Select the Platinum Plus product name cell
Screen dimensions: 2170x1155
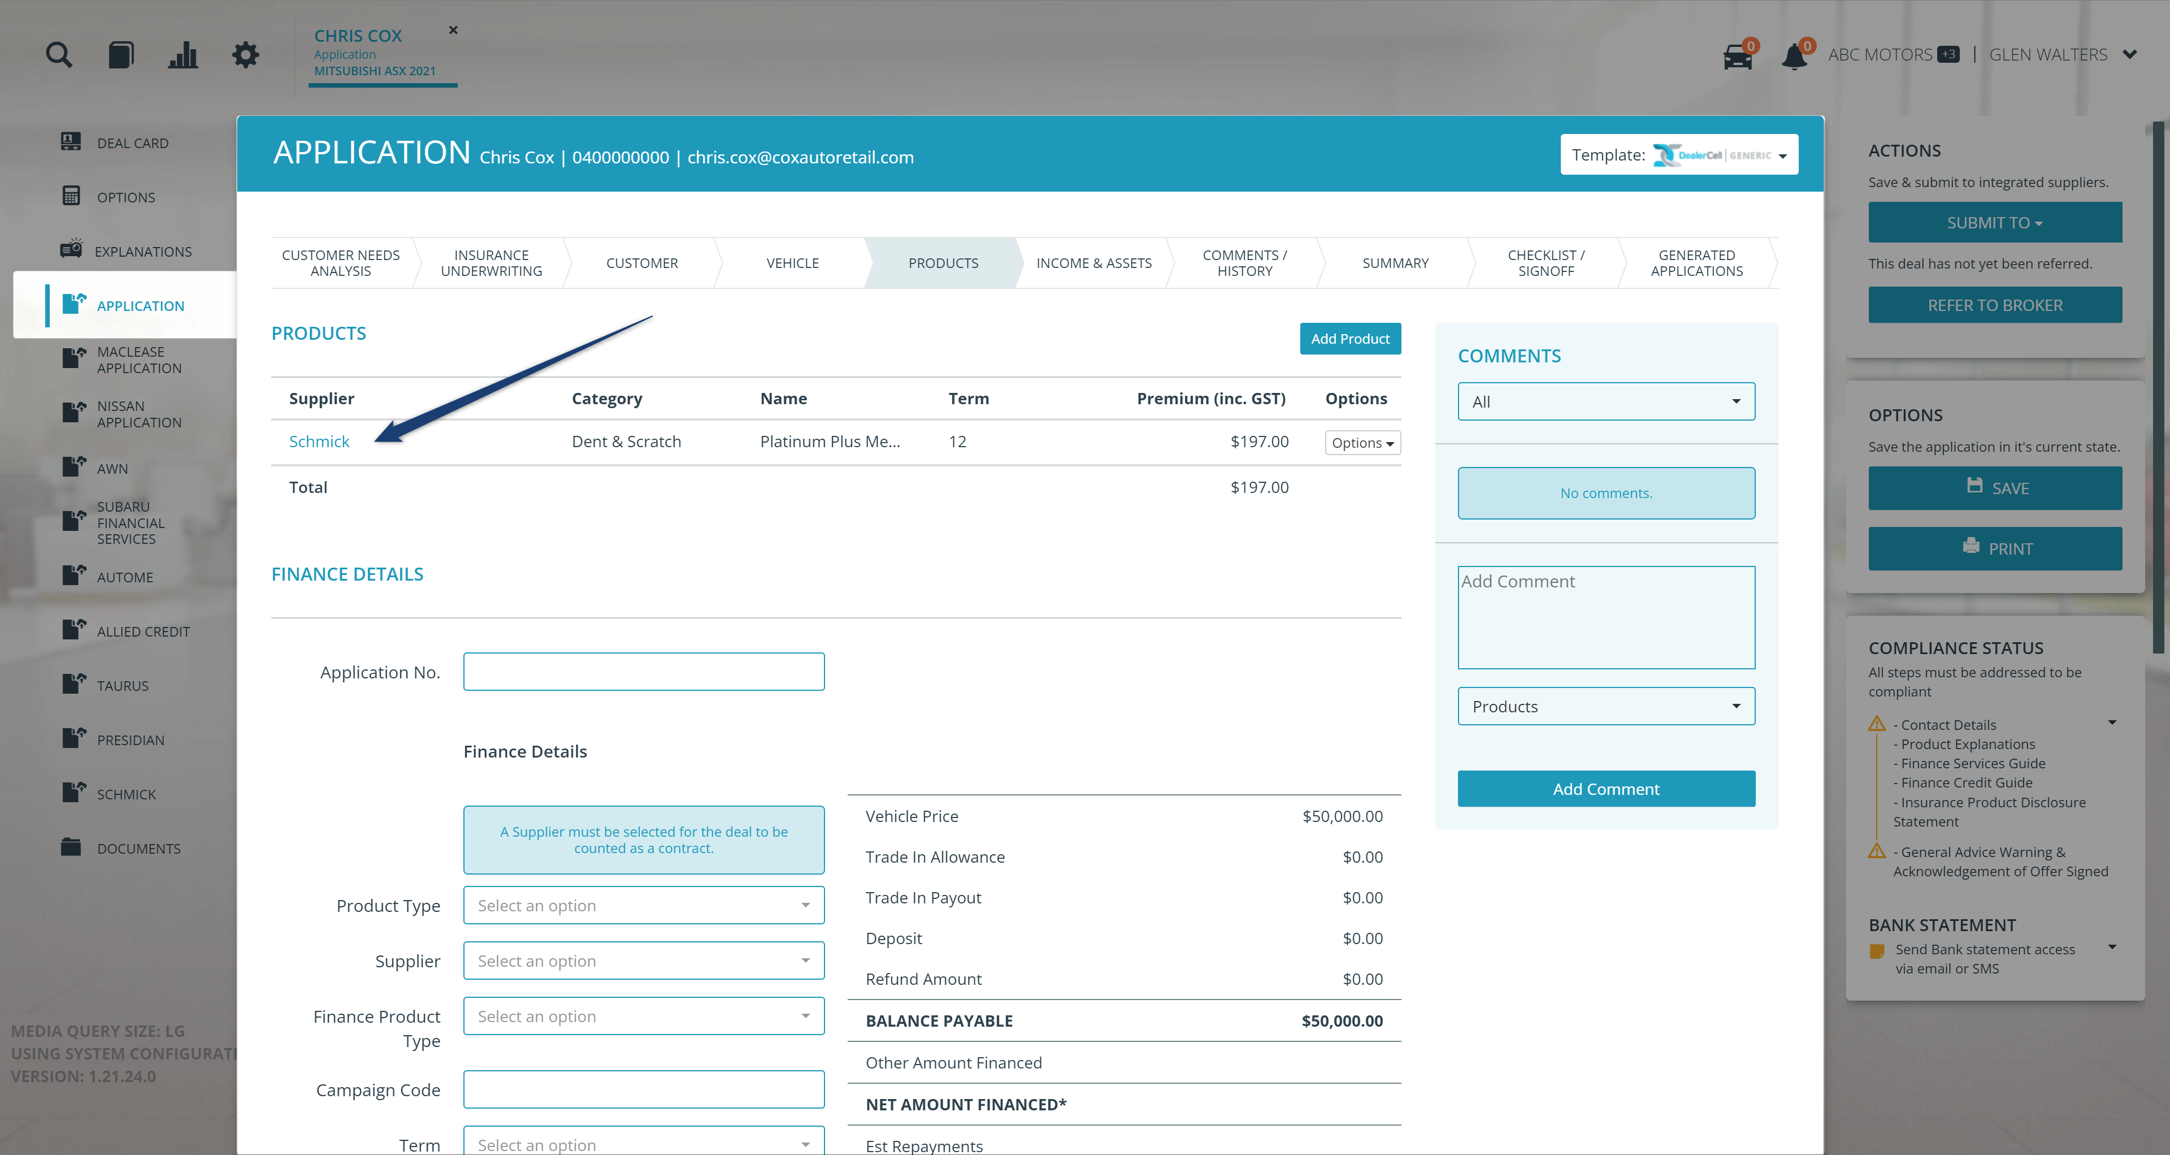pyautogui.click(x=830, y=441)
